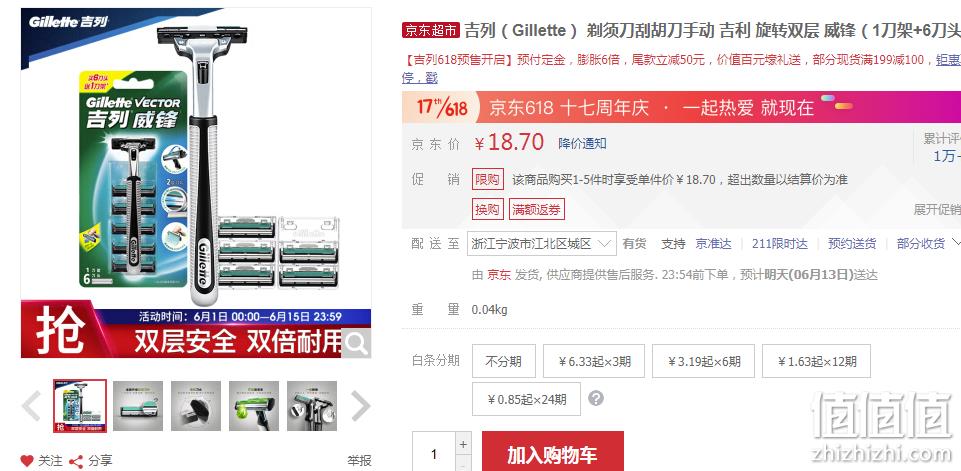This screenshot has width=961, height=471.
Task: Click the 换购 promotion tag
Action: pos(487,209)
